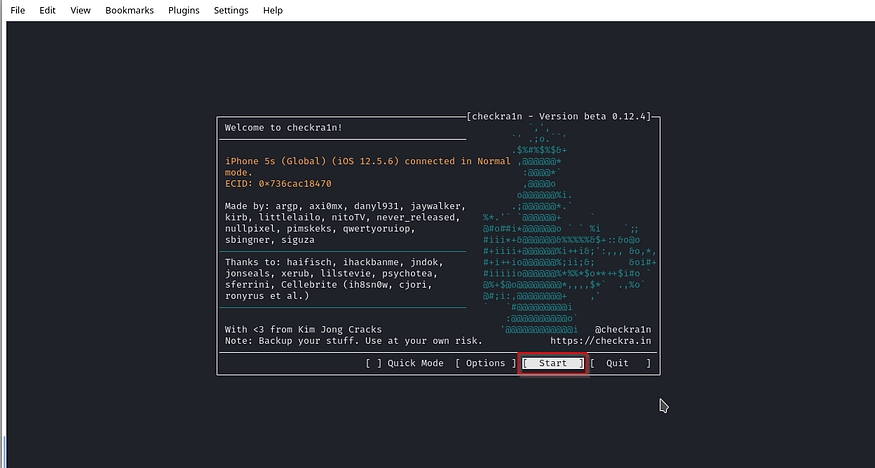Select the Options button in checkra1n
The width and height of the screenshot is (875, 468).
pyautogui.click(x=485, y=363)
